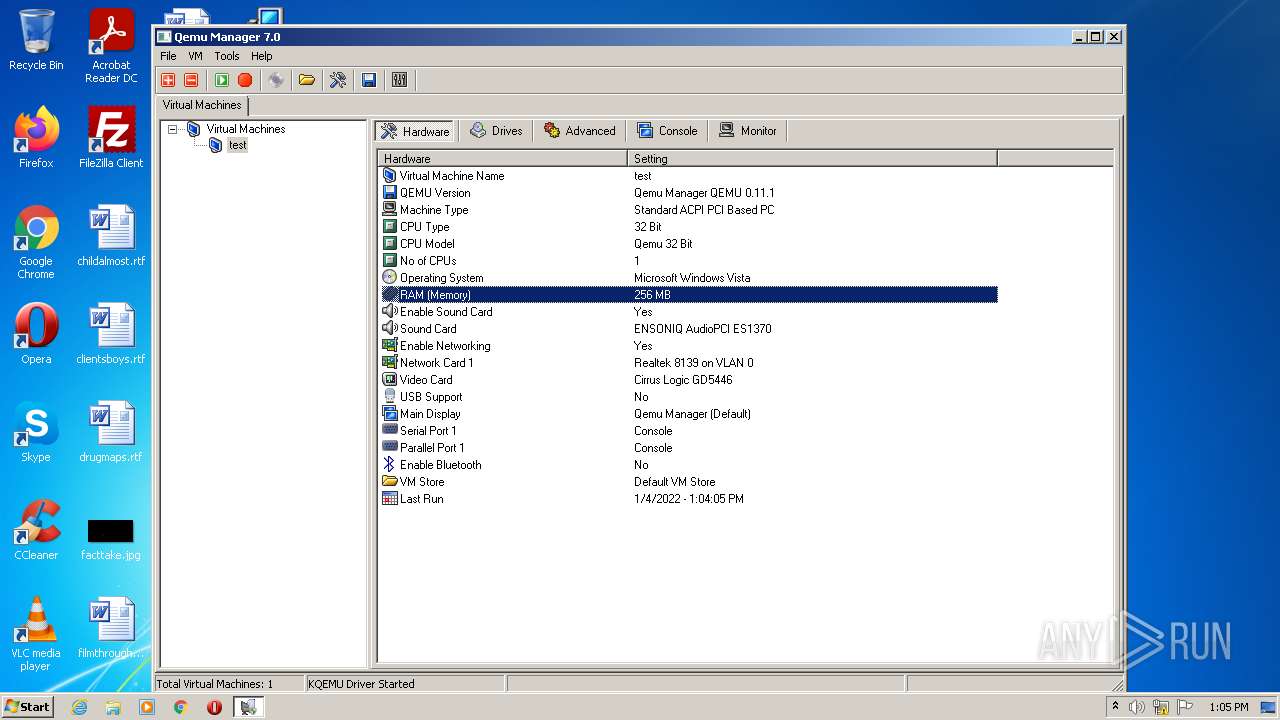
Task: Click the Windows Start button
Action: point(28,707)
